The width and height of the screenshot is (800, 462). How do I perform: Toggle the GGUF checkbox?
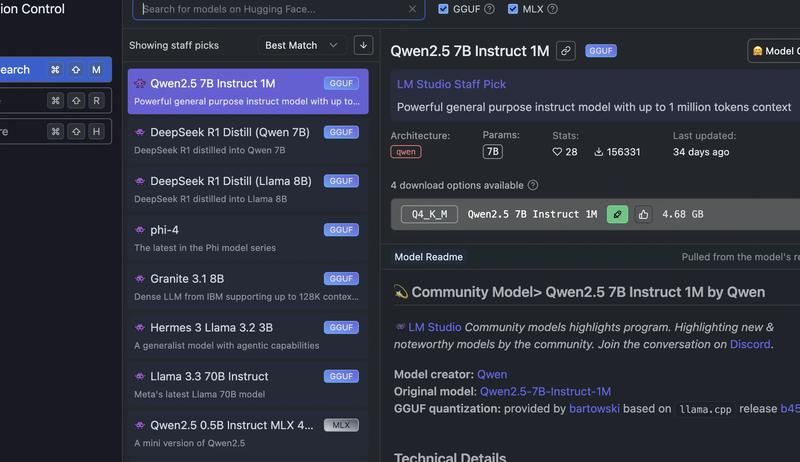coord(443,9)
